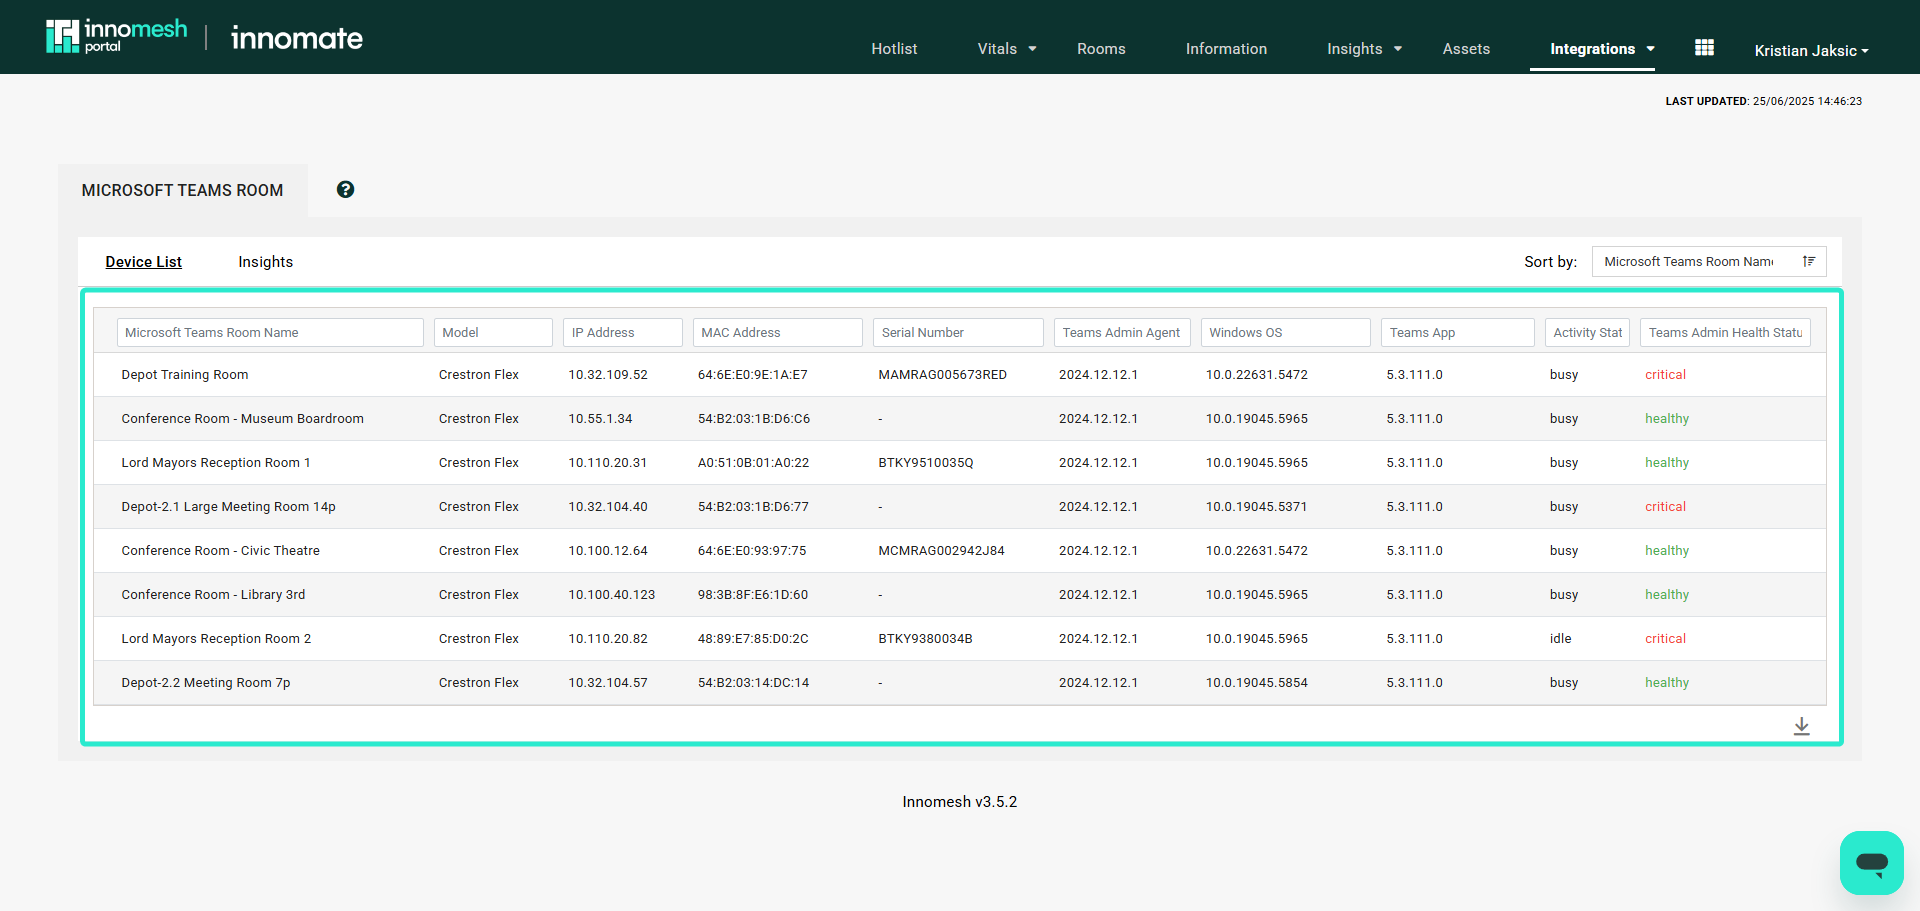Expand the Vitals menu
Screen dimensions: 1920x911
[x=1007, y=49]
